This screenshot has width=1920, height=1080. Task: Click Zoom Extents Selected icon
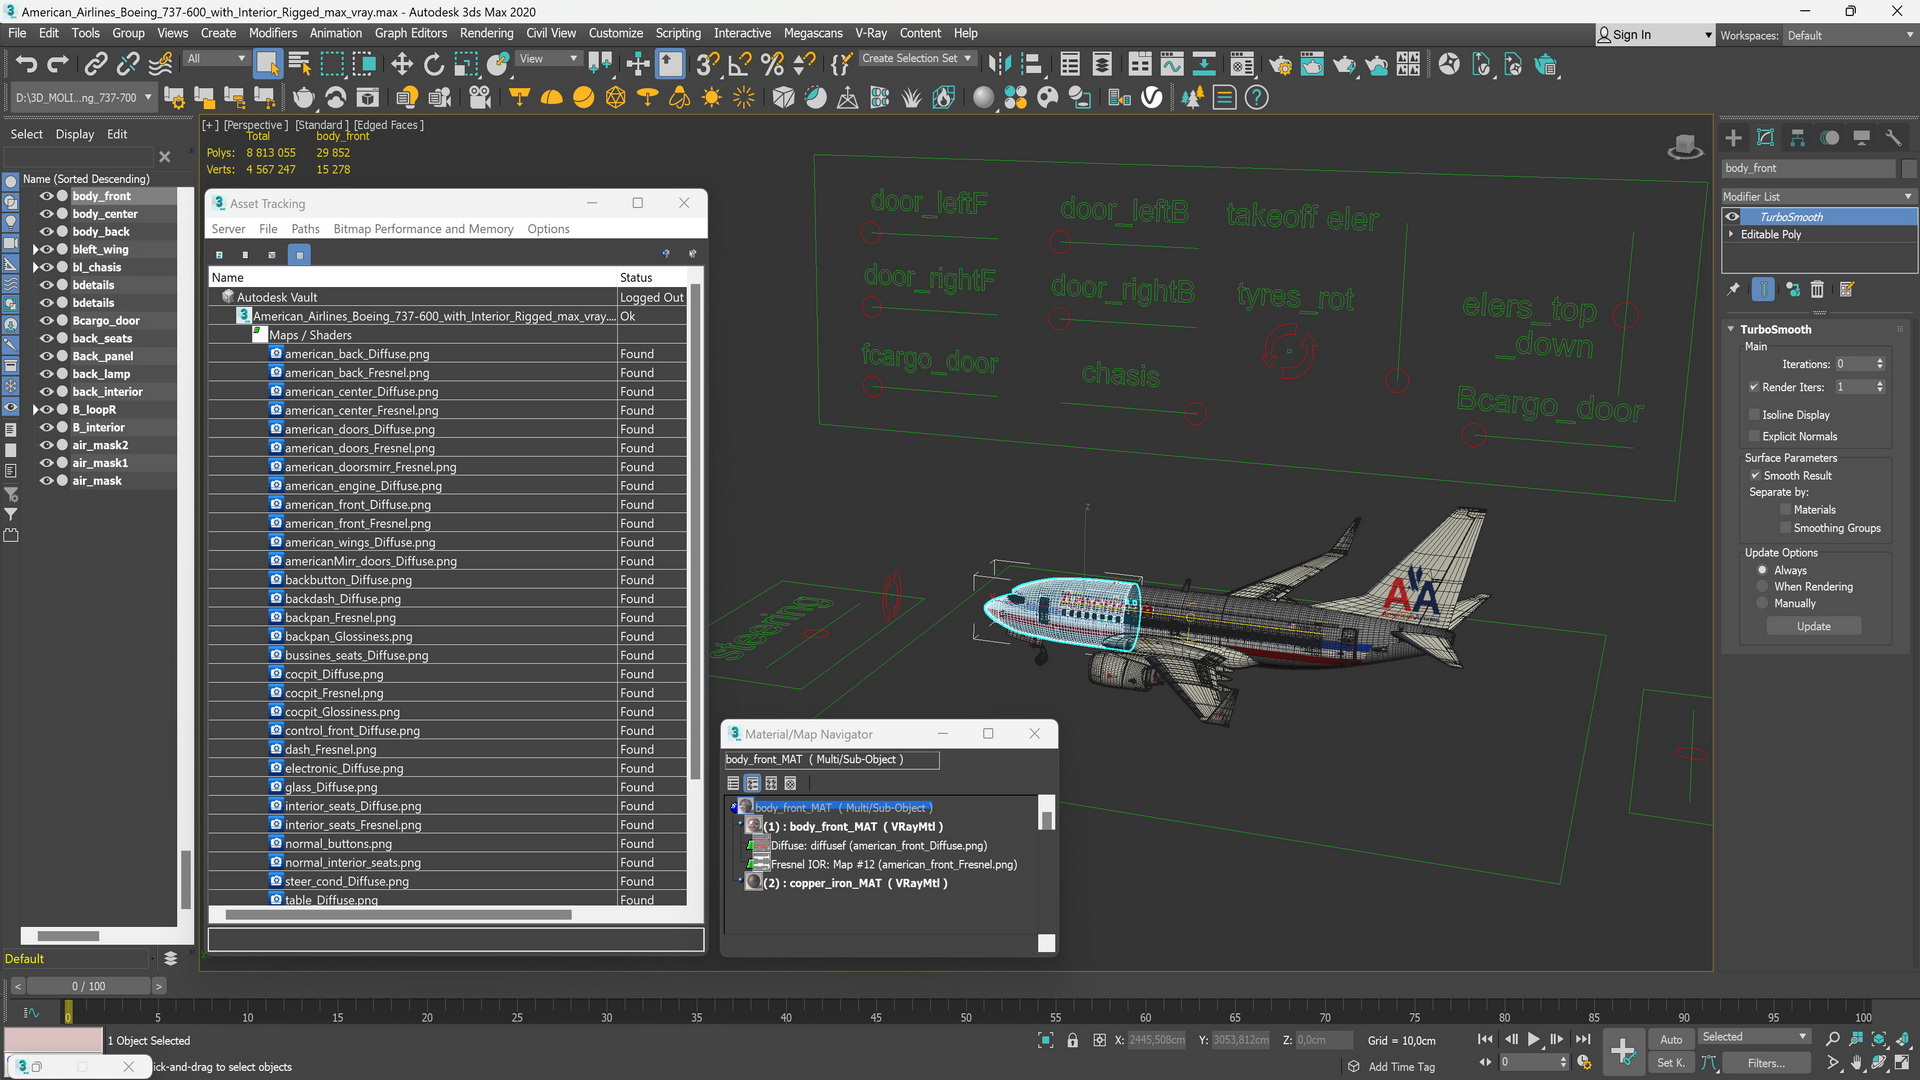1879,1039
